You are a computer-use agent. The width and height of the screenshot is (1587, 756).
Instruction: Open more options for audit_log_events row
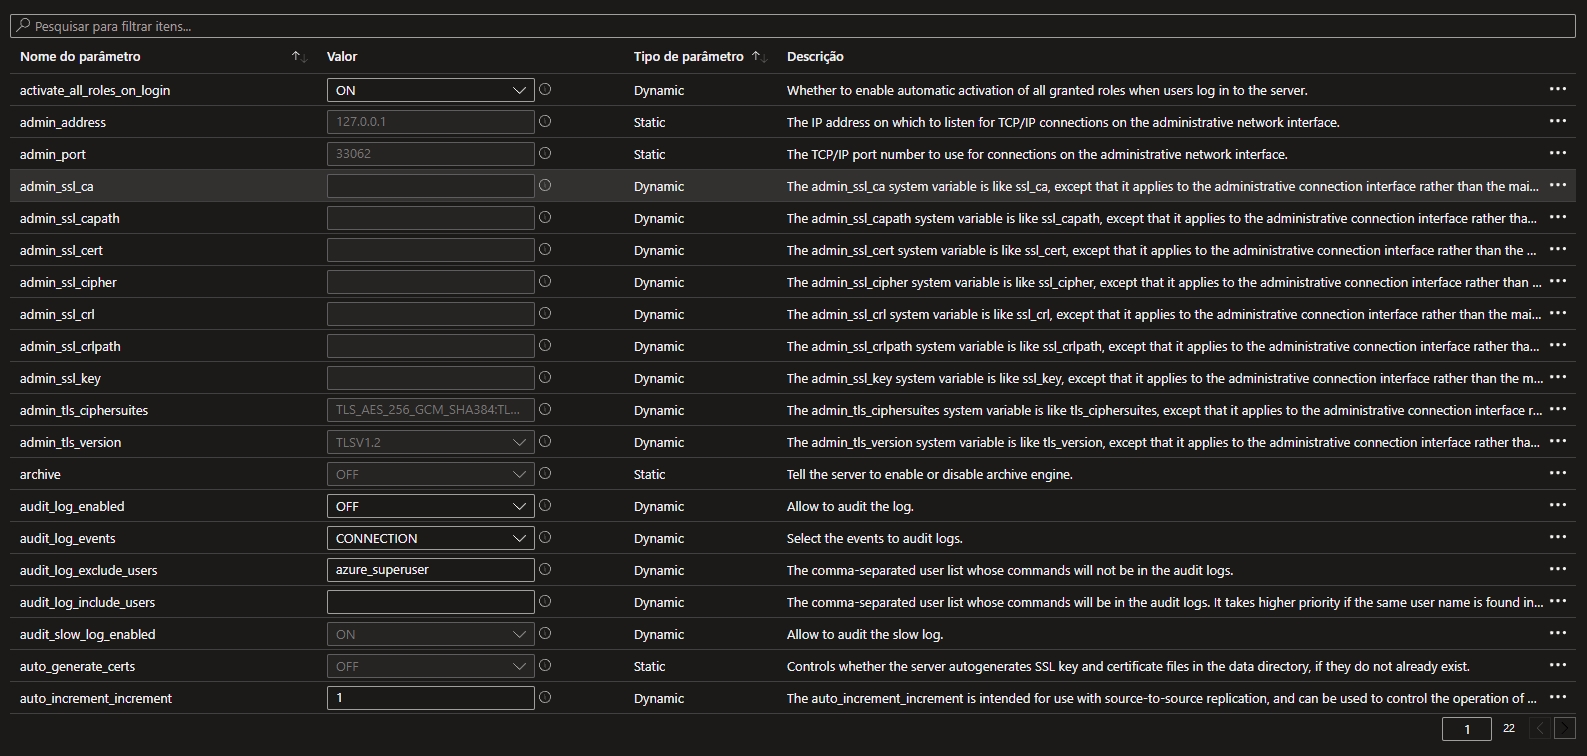1557,537
